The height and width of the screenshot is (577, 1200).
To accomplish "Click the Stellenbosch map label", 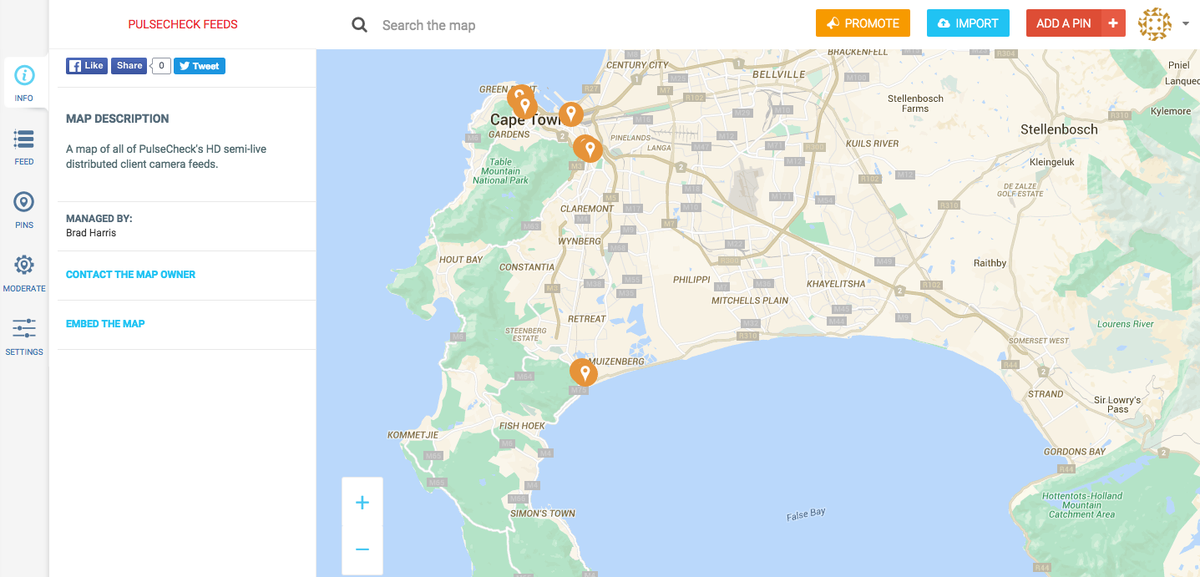I will 1059,129.
